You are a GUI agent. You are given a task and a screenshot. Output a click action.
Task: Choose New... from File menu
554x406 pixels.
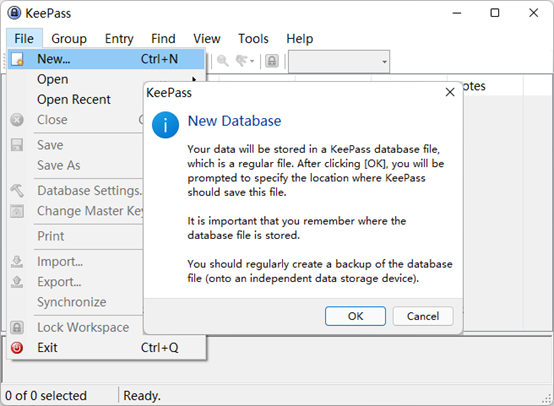(106, 59)
